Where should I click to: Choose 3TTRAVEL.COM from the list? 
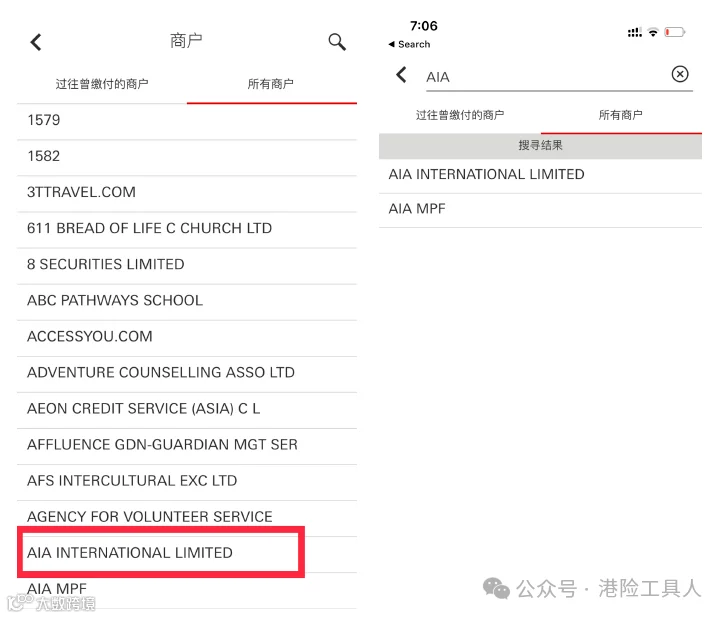(x=187, y=192)
